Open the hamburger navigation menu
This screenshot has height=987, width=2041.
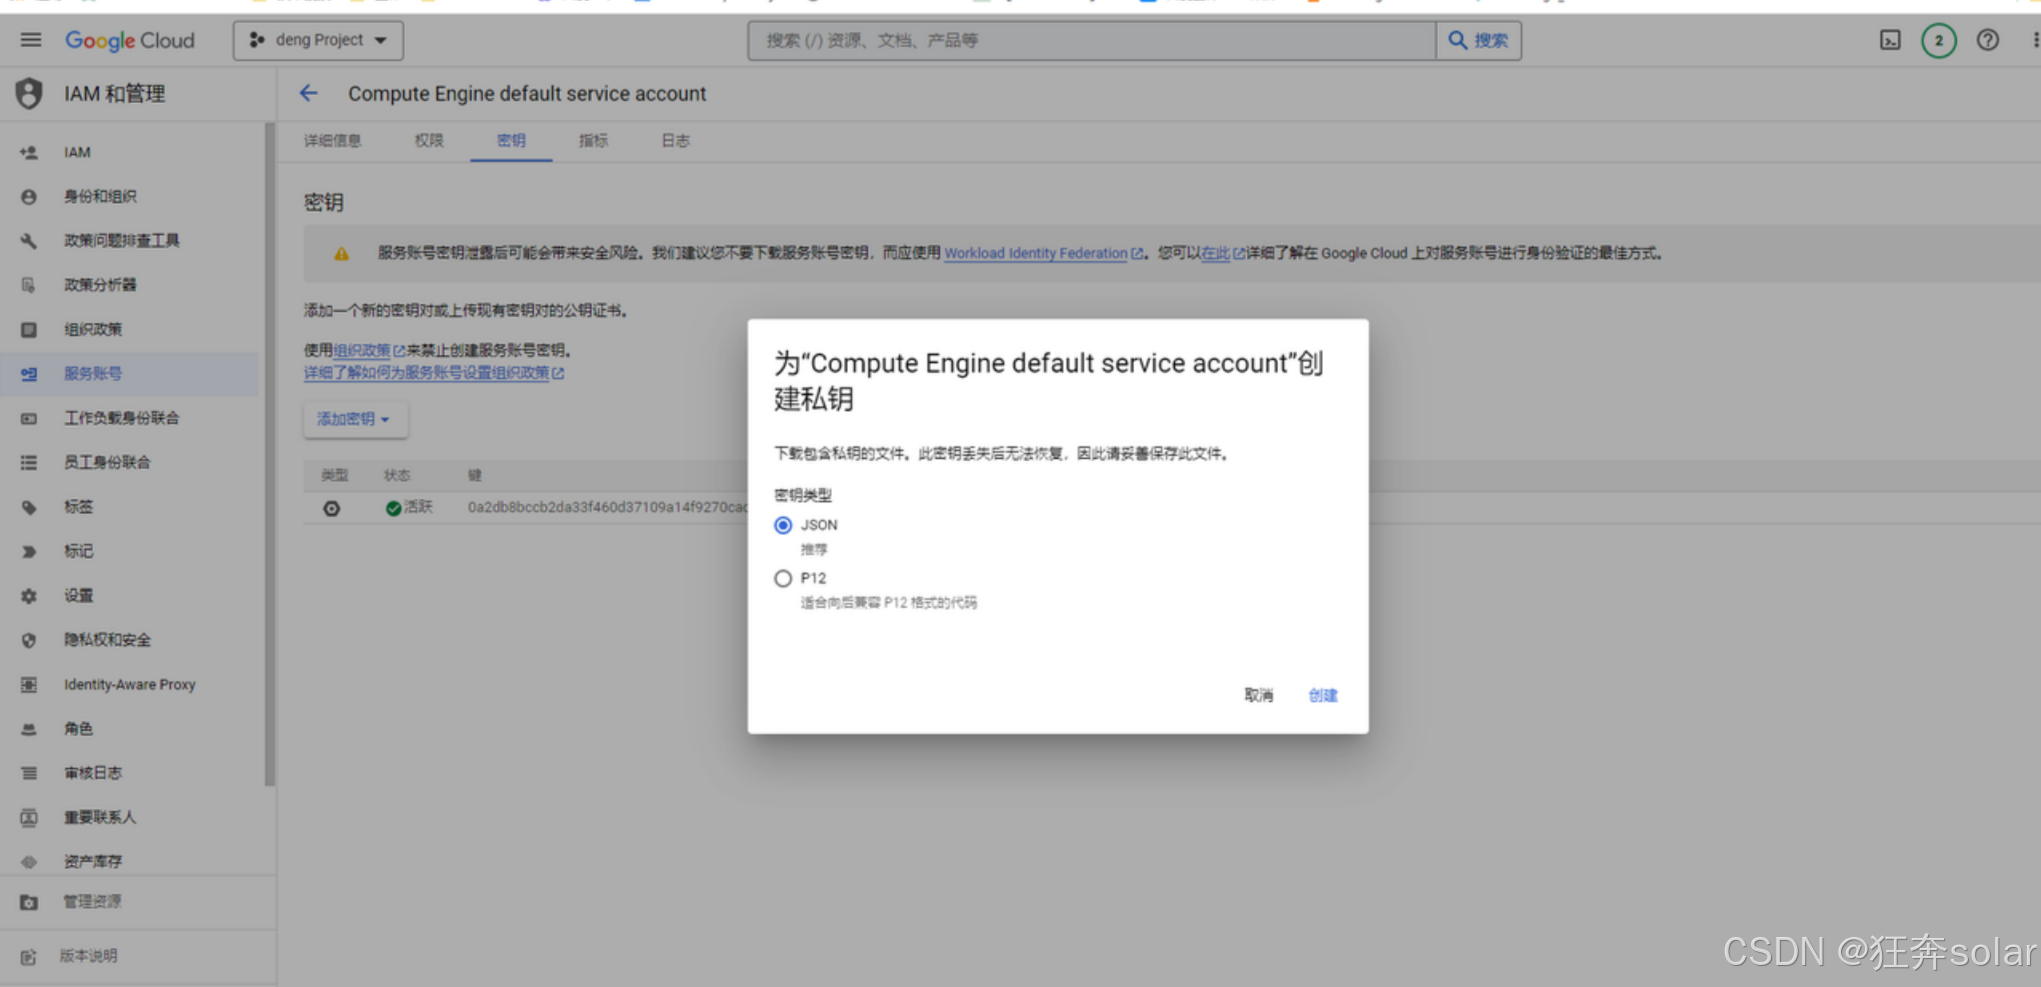(x=31, y=40)
